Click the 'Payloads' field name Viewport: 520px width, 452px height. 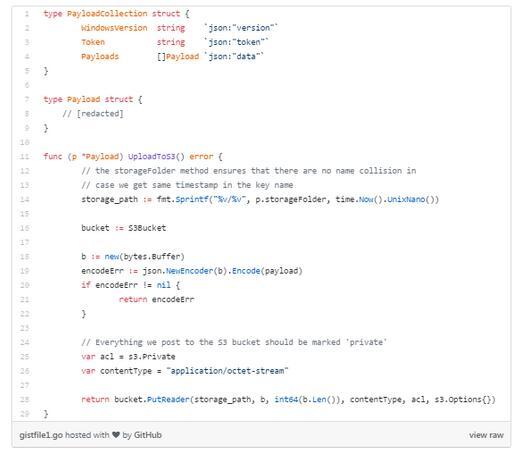[100, 57]
